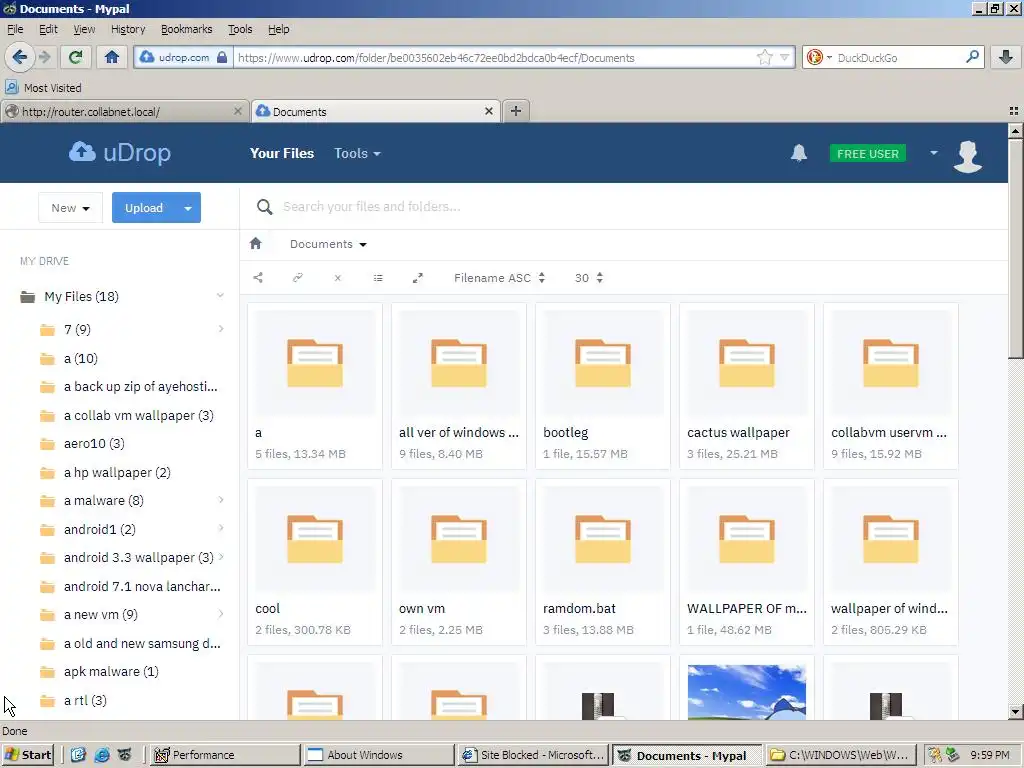Switch to Performance taskbar window
This screenshot has width=1024, height=768.
click(226, 755)
